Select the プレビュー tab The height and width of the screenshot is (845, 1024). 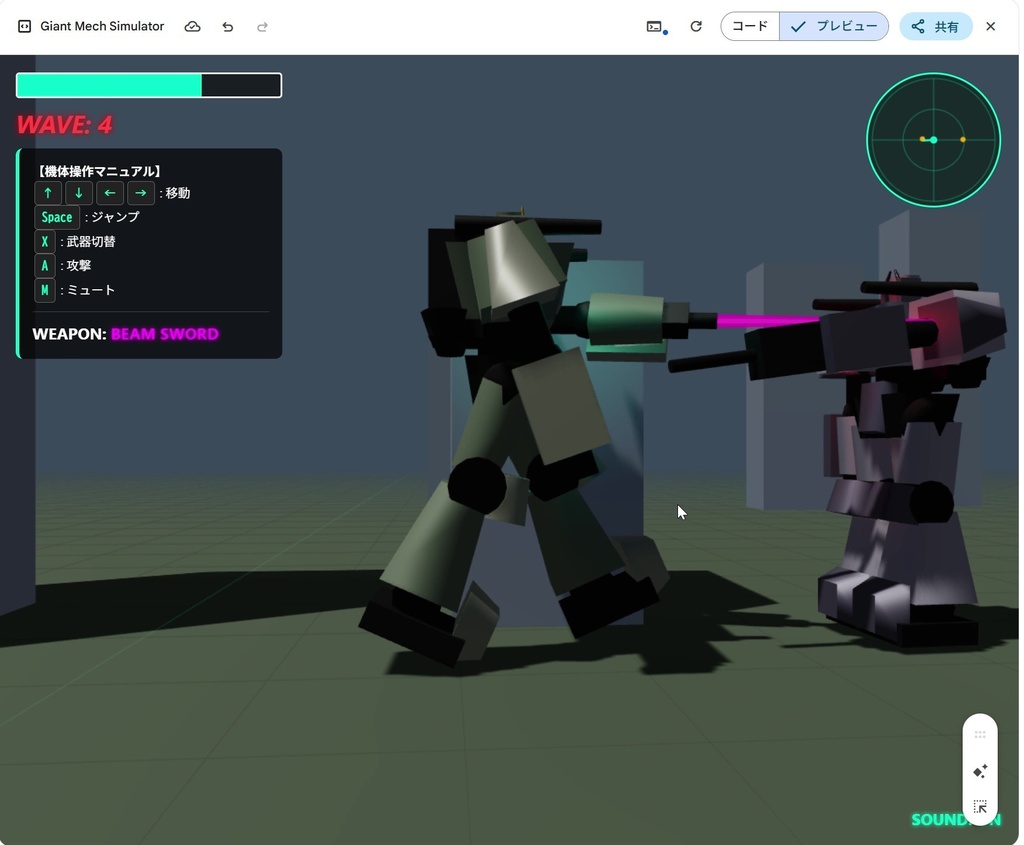pos(833,26)
